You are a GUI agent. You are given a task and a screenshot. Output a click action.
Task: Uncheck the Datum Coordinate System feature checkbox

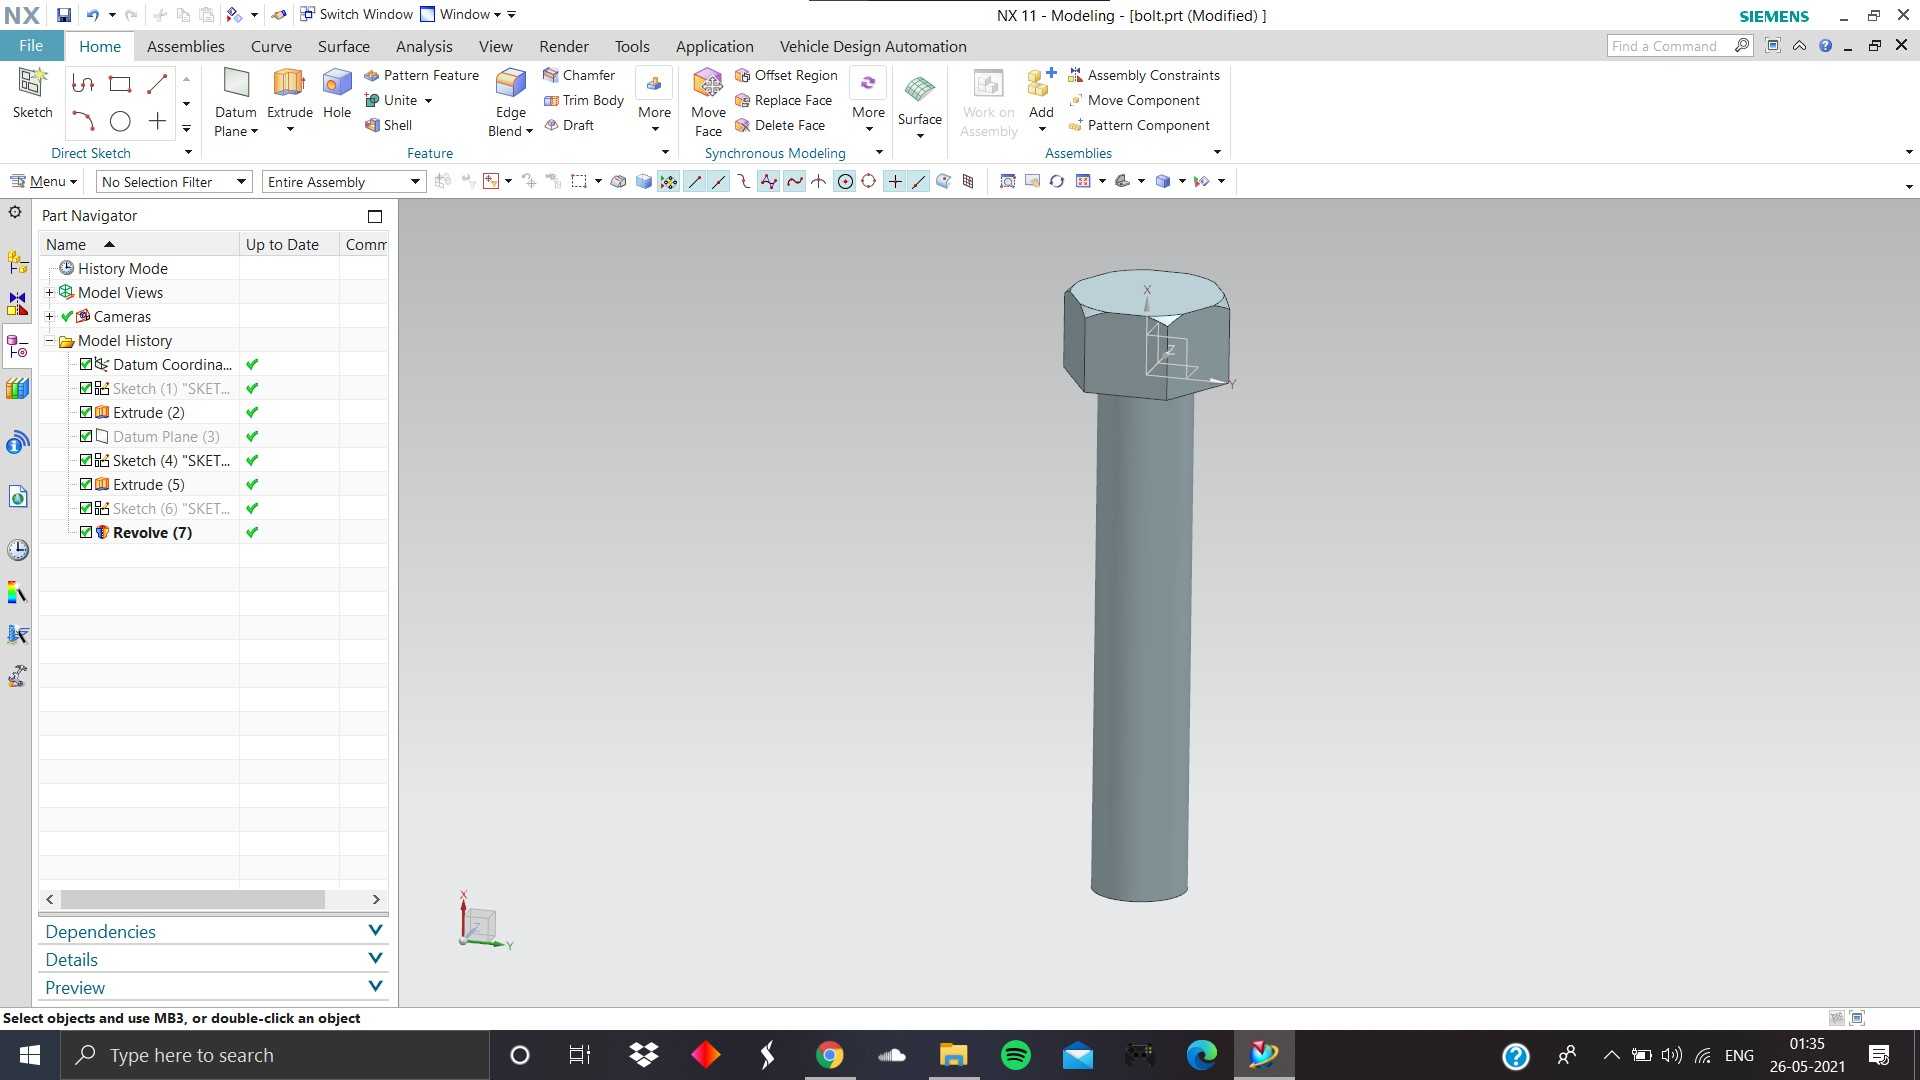[x=86, y=364]
